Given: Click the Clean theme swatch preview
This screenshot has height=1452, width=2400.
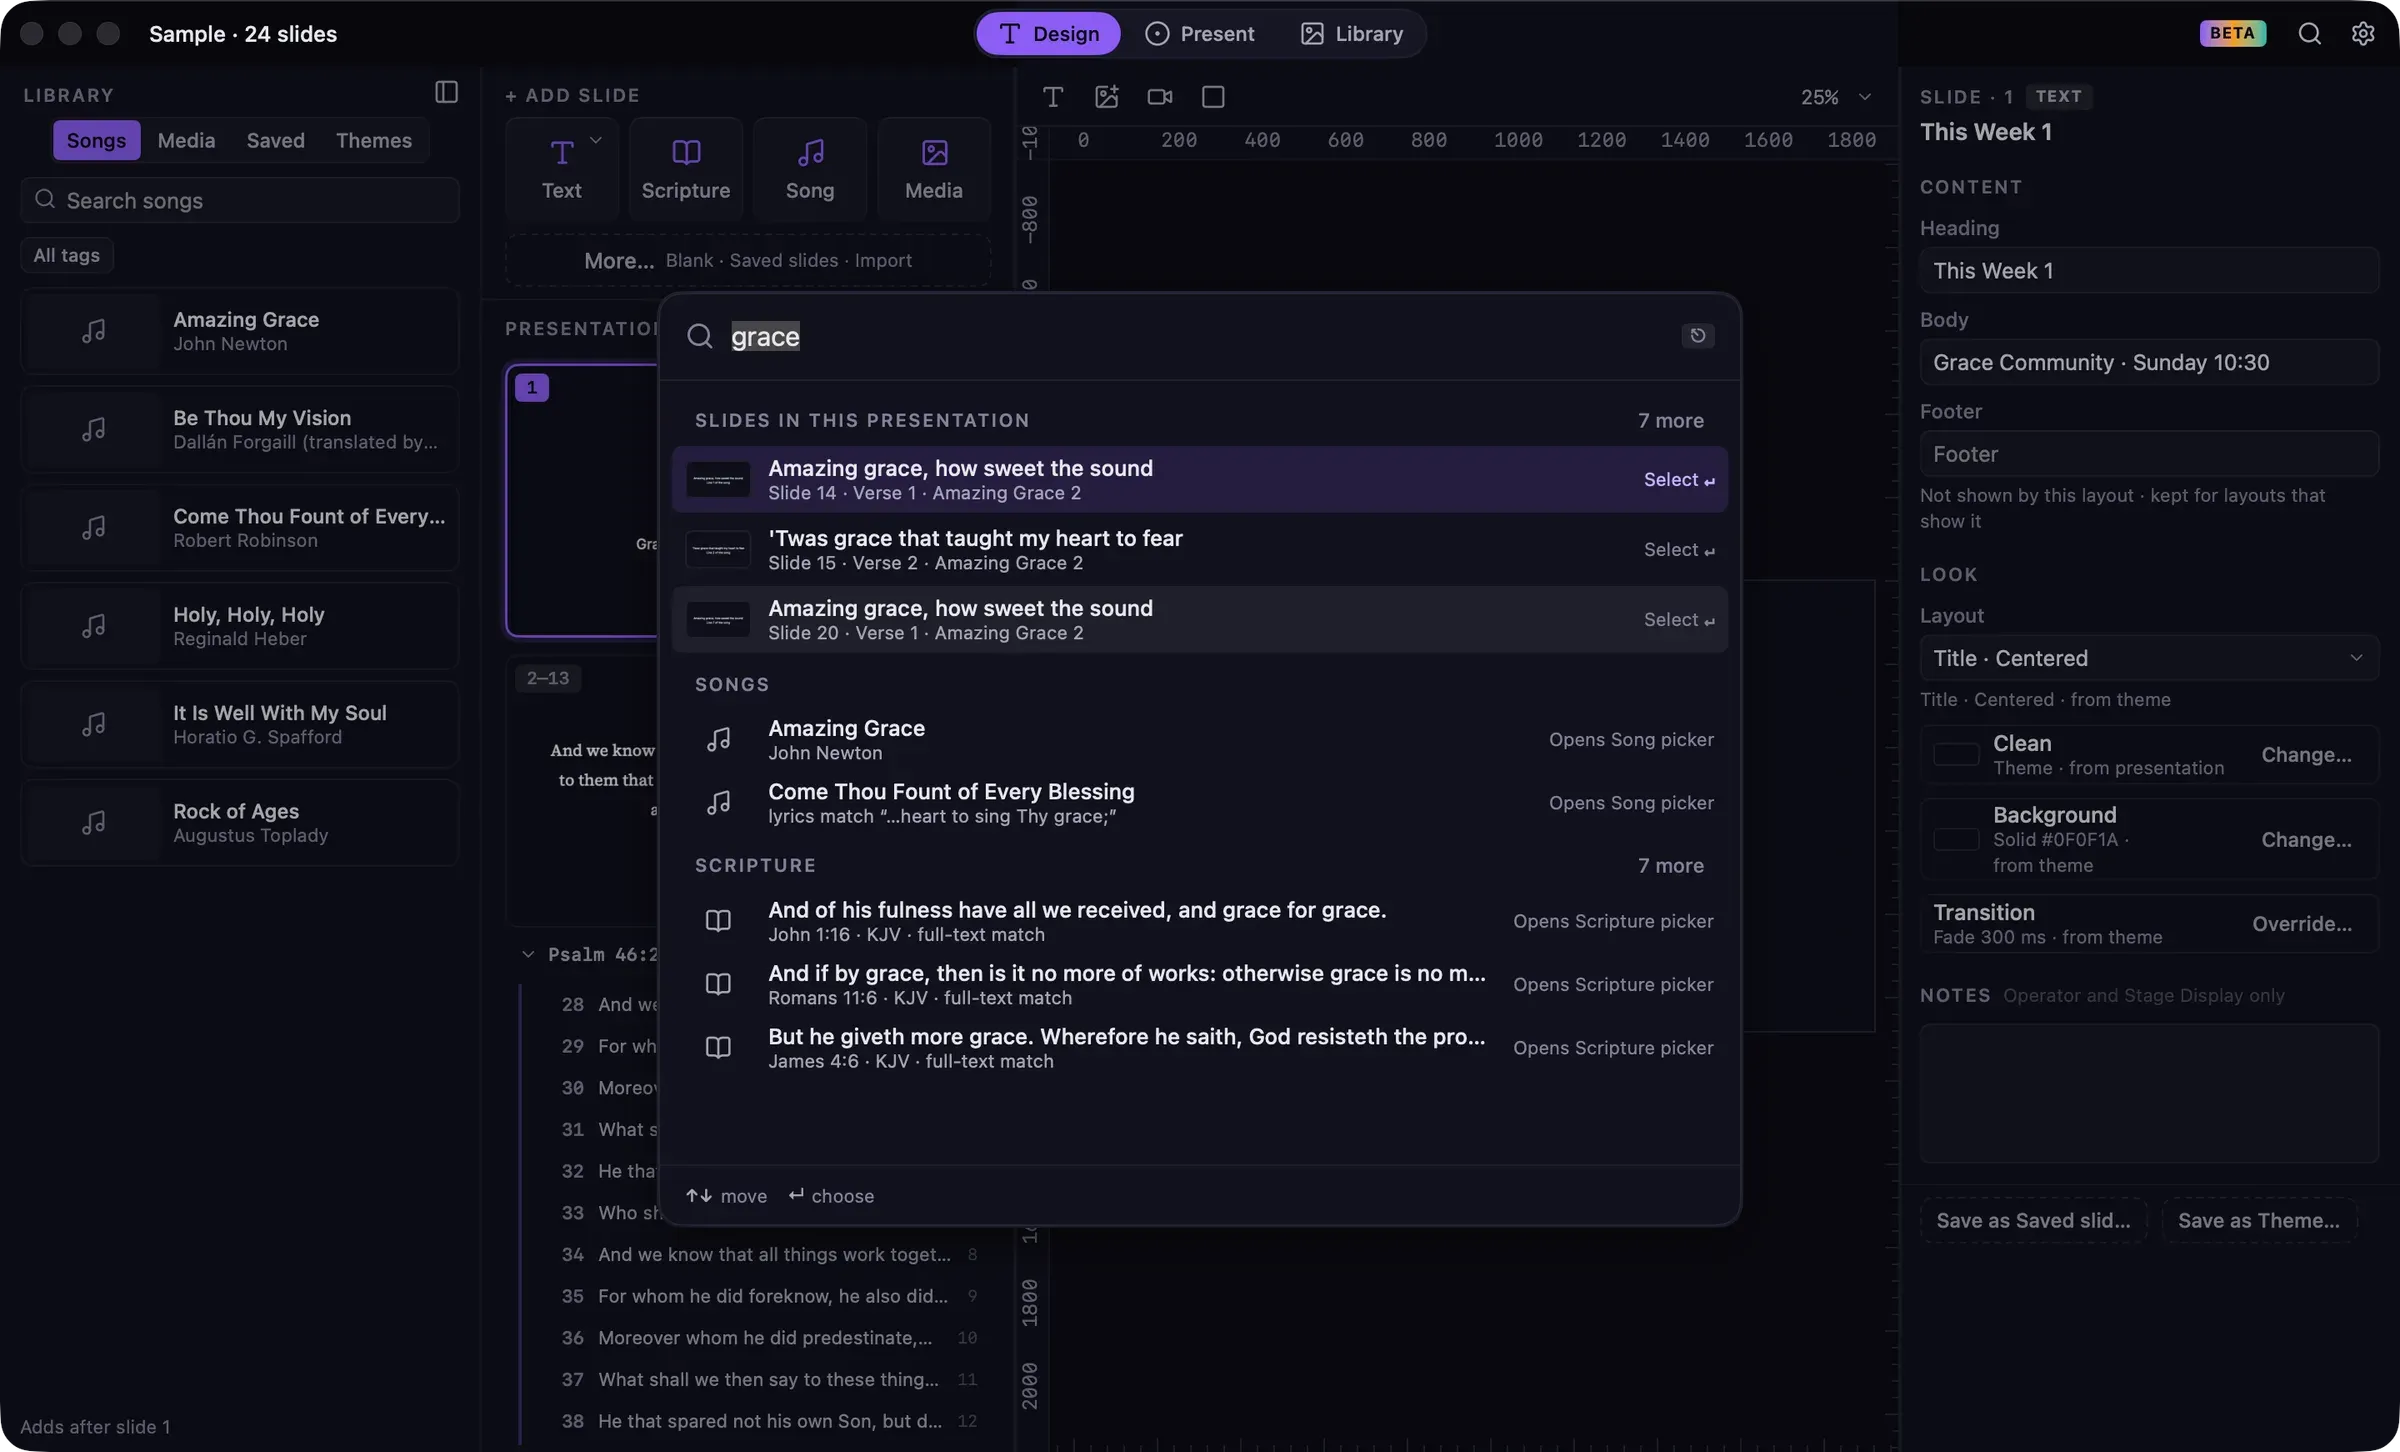Looking at the screenshot, I should (x=1955, y=754).
